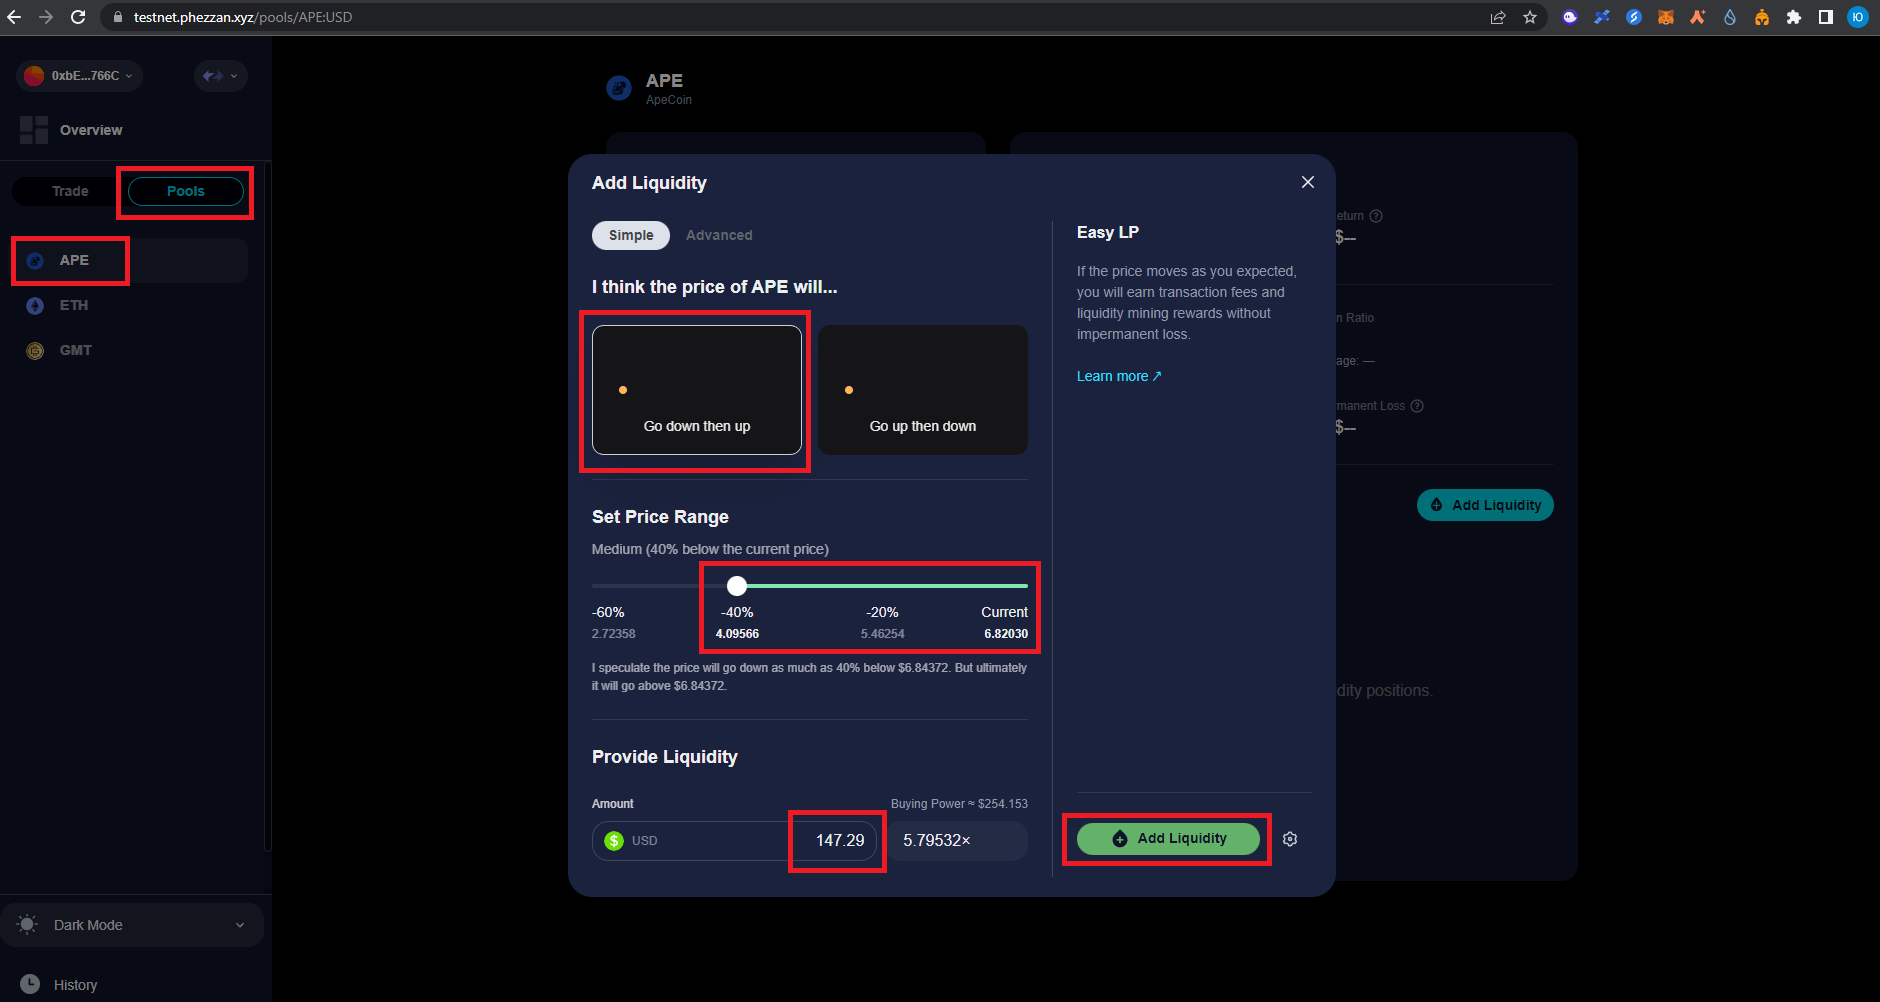
Task: Click the browser address bar URL
Action: 243,17
